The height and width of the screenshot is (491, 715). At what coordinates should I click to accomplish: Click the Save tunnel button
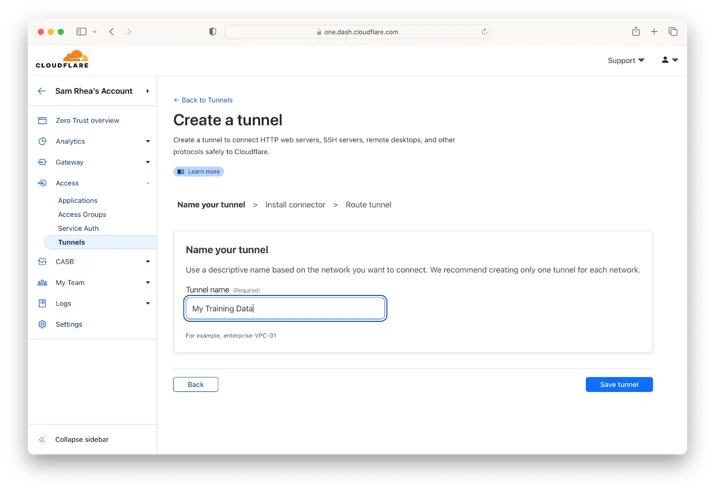point(619,384)
